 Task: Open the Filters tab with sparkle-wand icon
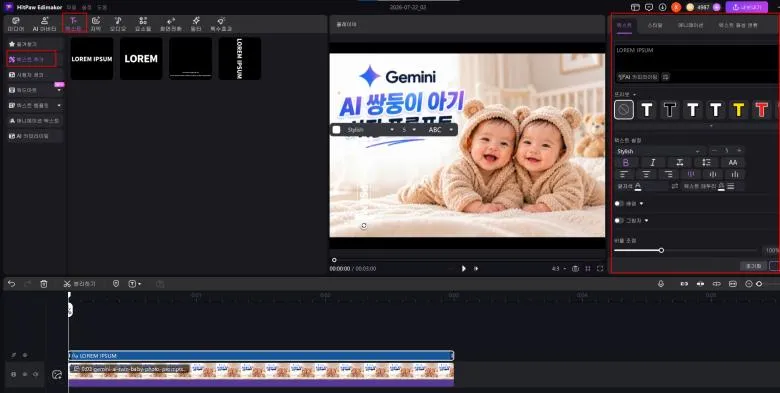point(196,24)
